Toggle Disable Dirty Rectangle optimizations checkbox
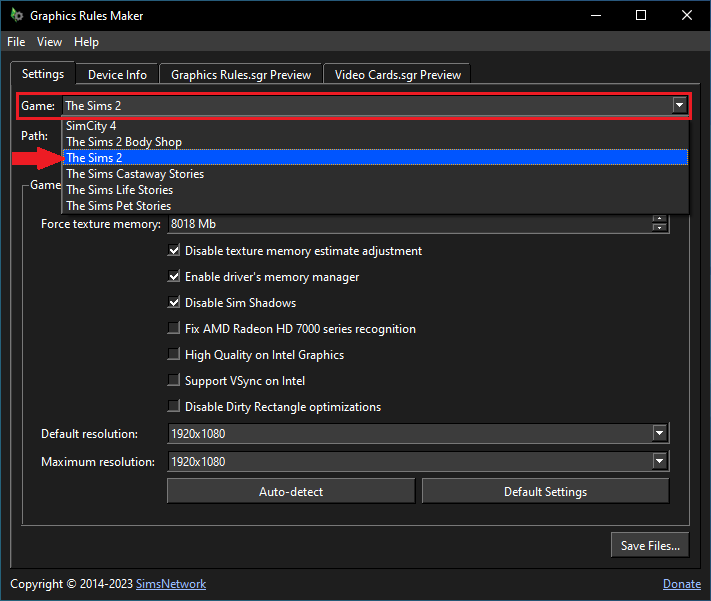 tap(174, 407)
